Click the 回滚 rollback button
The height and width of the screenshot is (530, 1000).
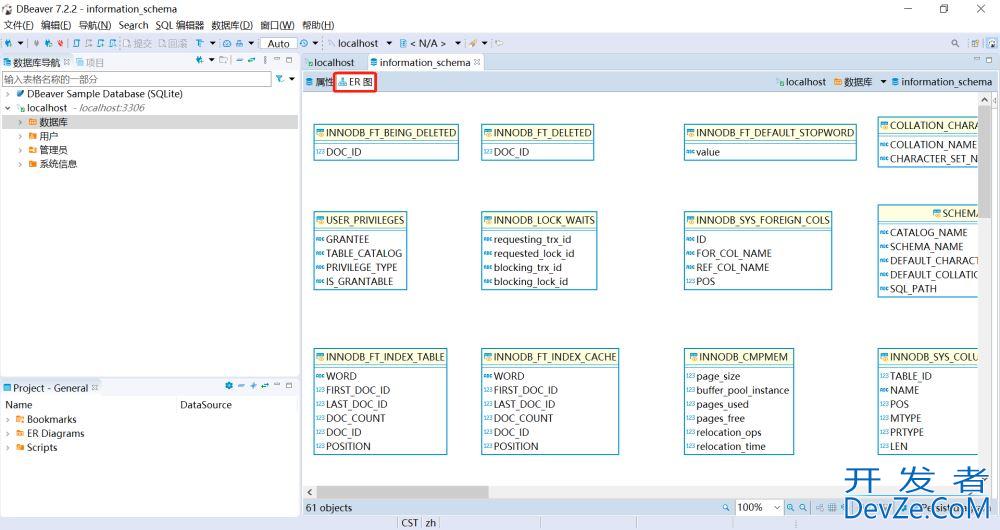click(x=172, y=43)
